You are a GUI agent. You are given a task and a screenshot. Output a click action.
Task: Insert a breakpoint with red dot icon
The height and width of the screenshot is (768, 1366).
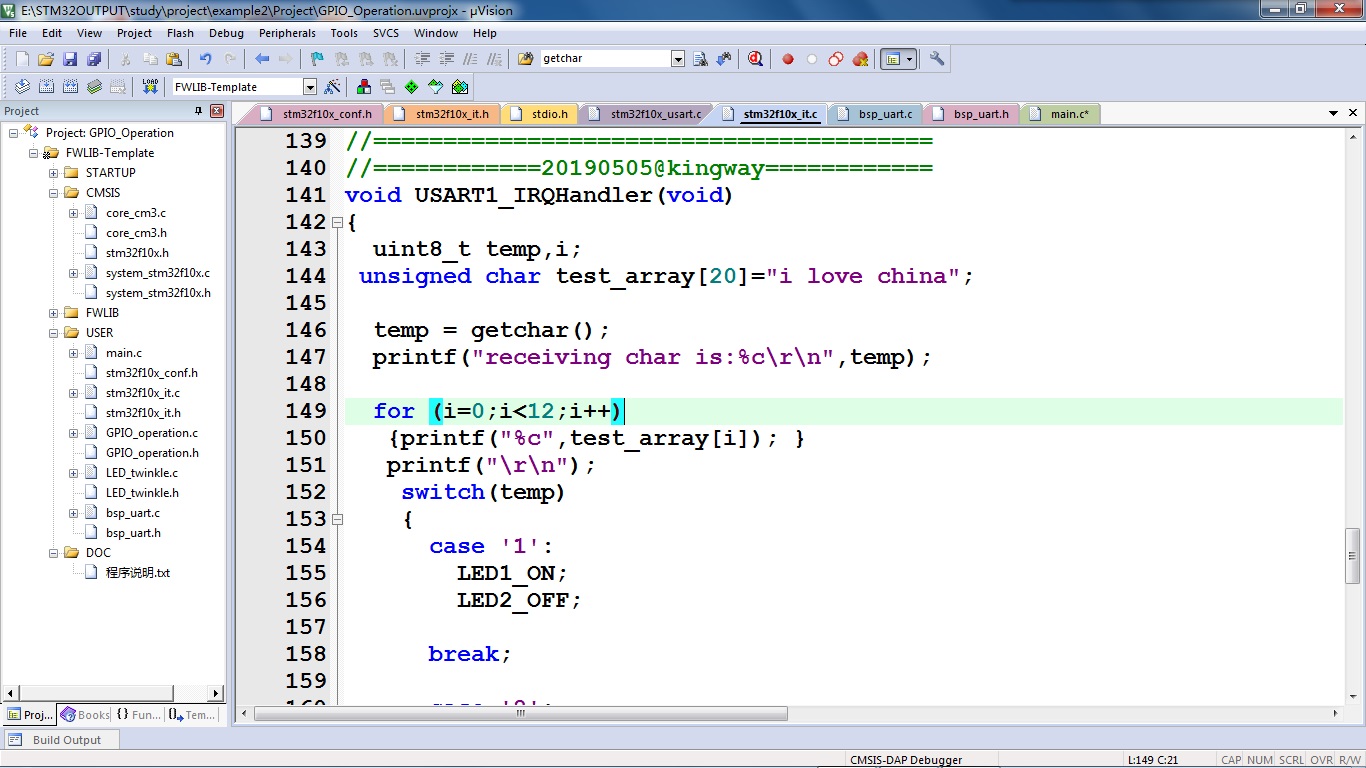(788, 59)
